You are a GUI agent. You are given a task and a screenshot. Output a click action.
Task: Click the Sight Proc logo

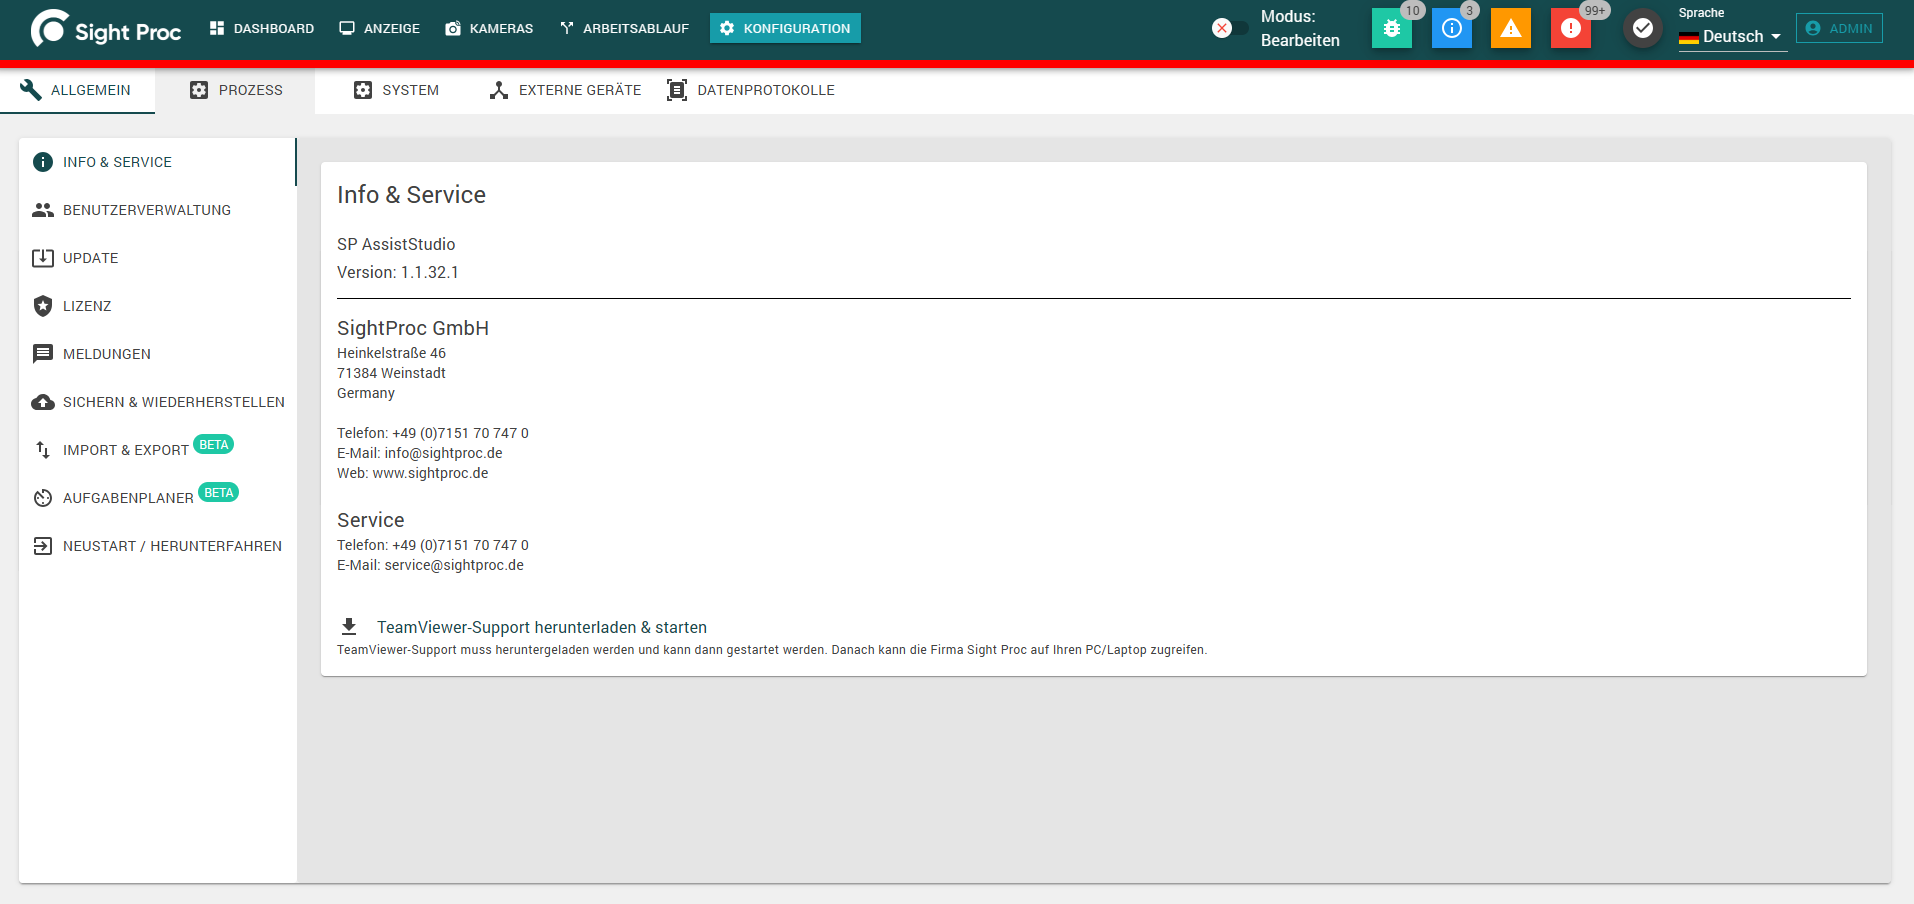(x=106, y=29)
